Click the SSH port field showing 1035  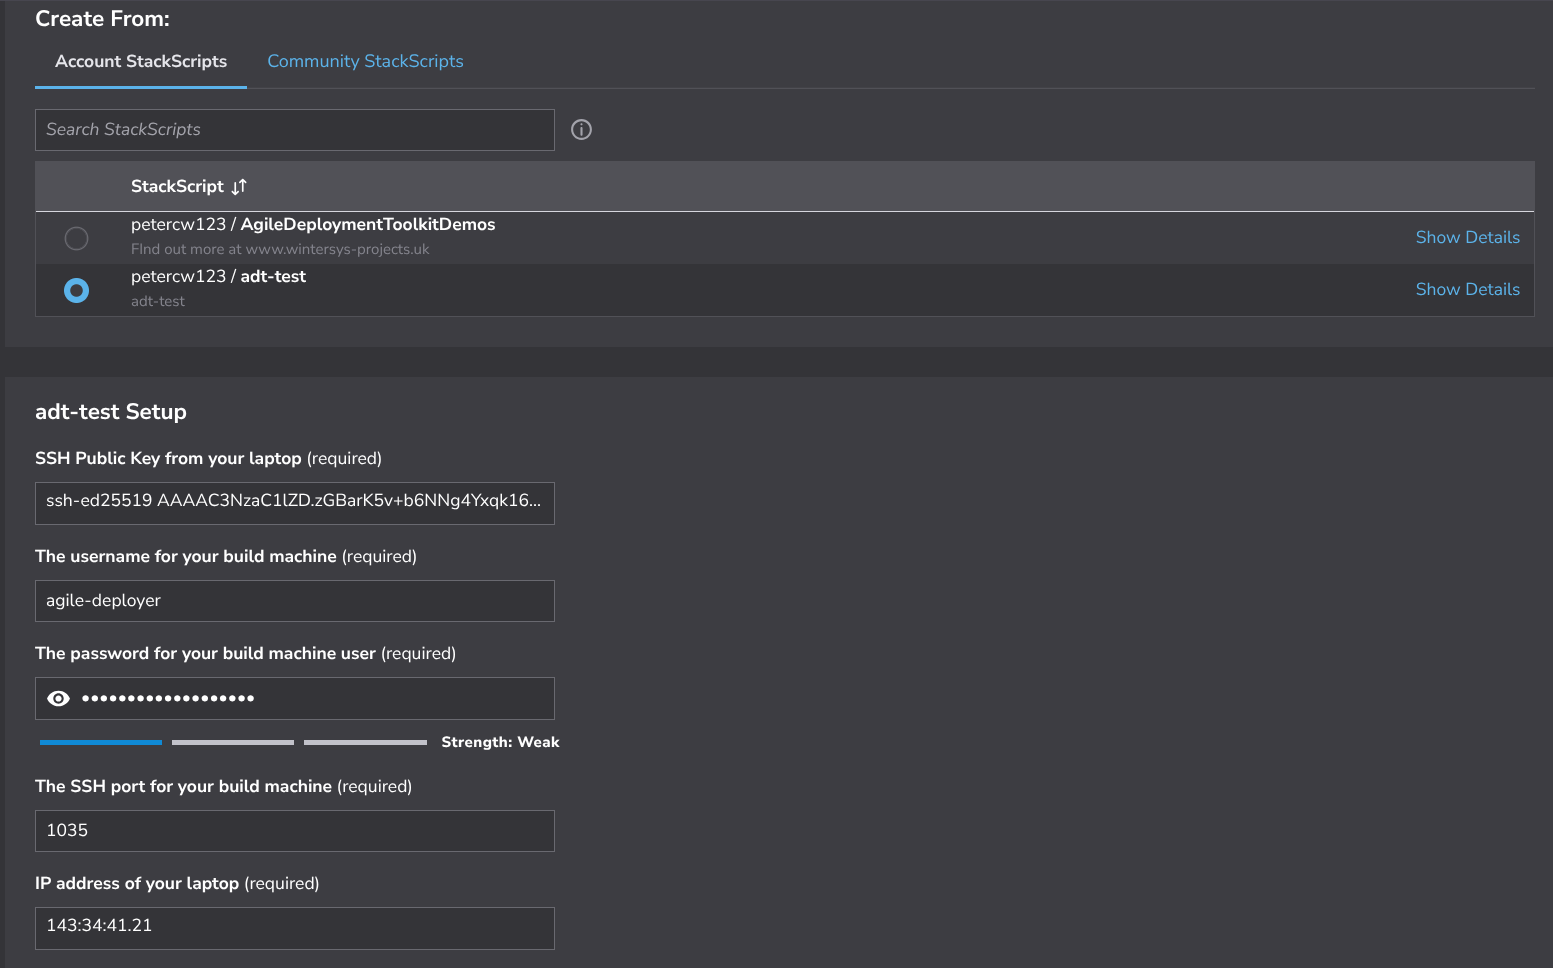point(294,831)
